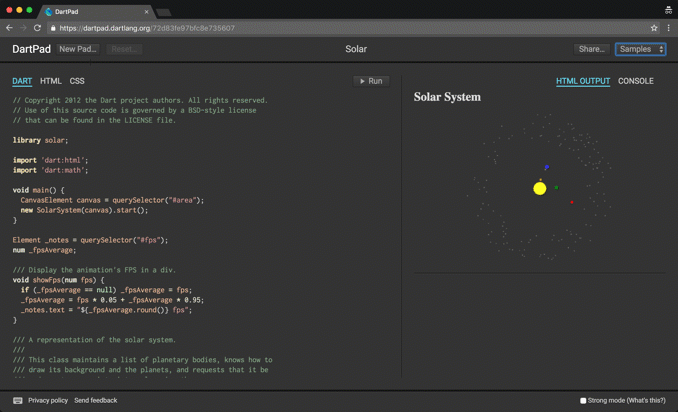Show the HTML OUTPUT tab
The width and height of the screenshot is (678, 412).
(x=583, y=81)
